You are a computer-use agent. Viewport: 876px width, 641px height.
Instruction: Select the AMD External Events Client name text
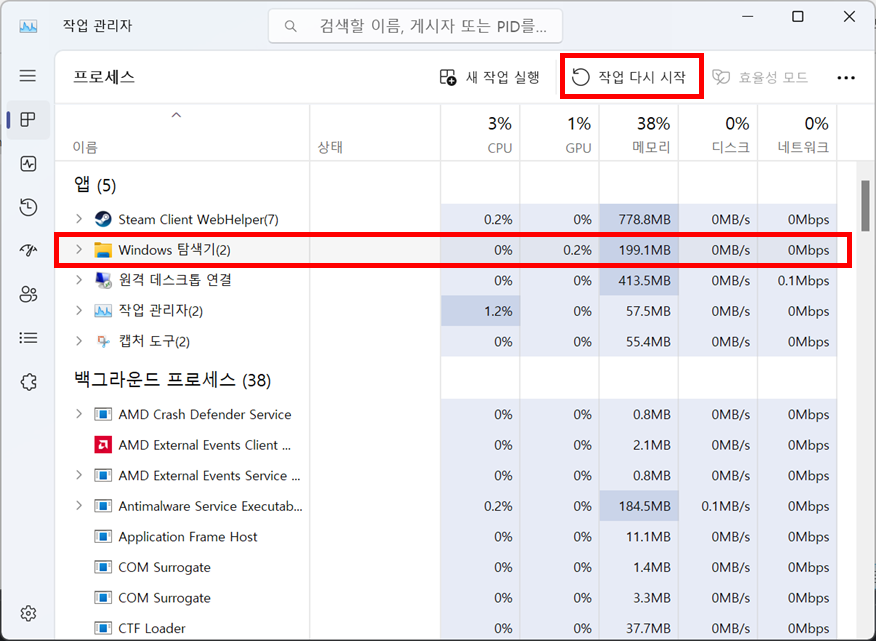click(x=204, y=445)
